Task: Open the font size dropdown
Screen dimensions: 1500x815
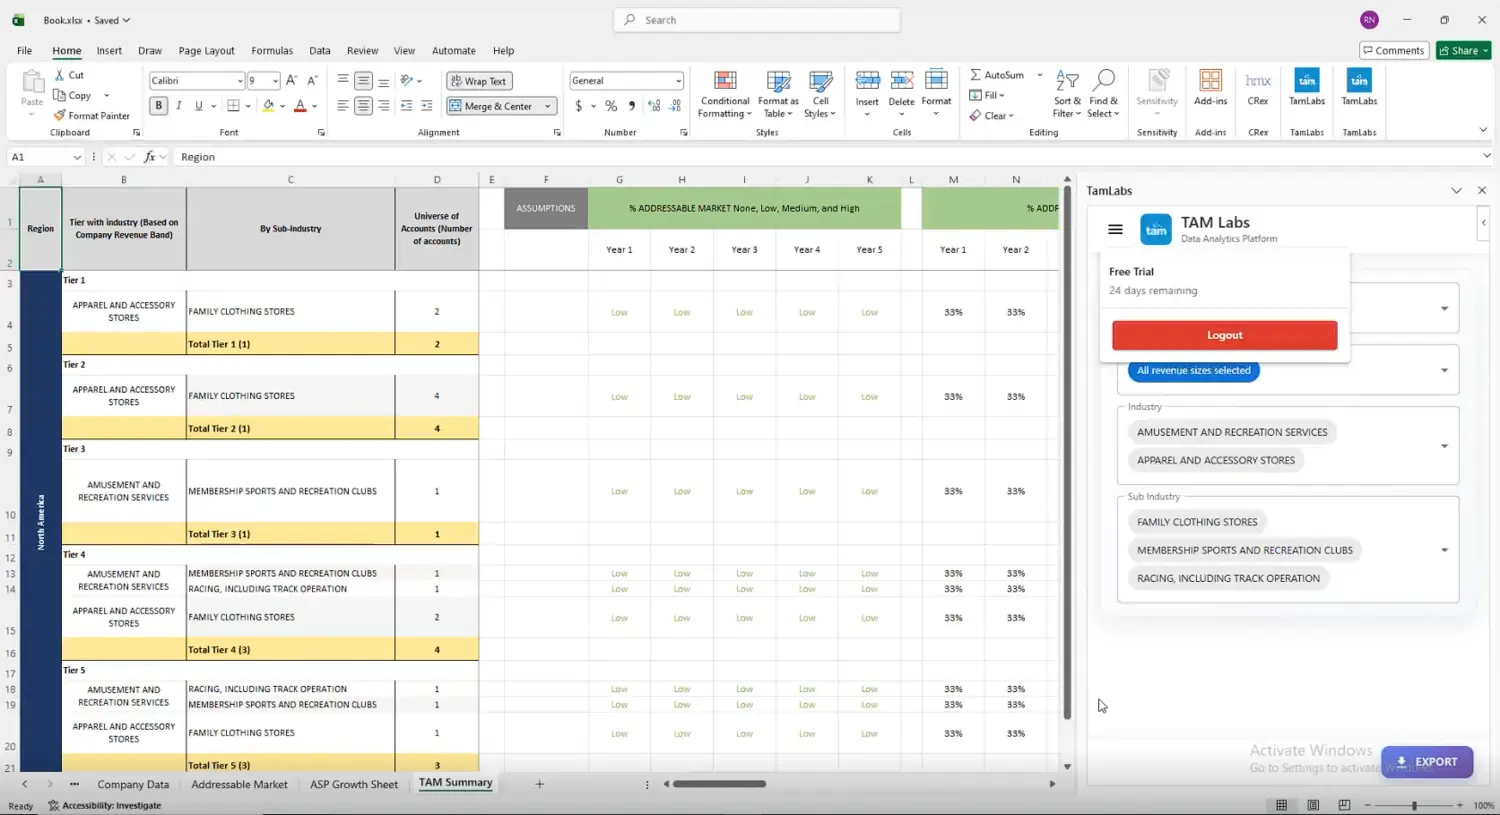Action: click(x=275, y=81)
